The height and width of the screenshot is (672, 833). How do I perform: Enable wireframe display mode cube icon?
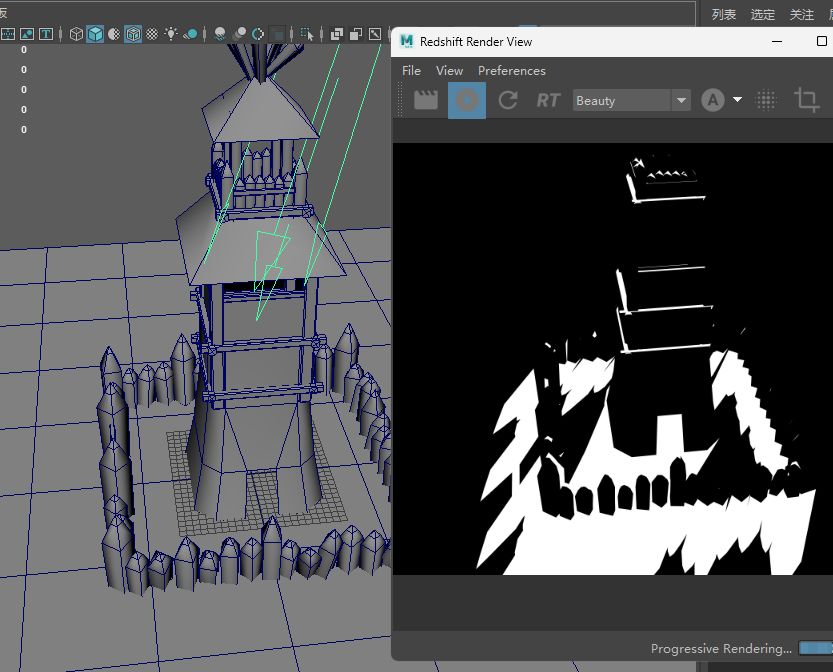coord(76,34)
